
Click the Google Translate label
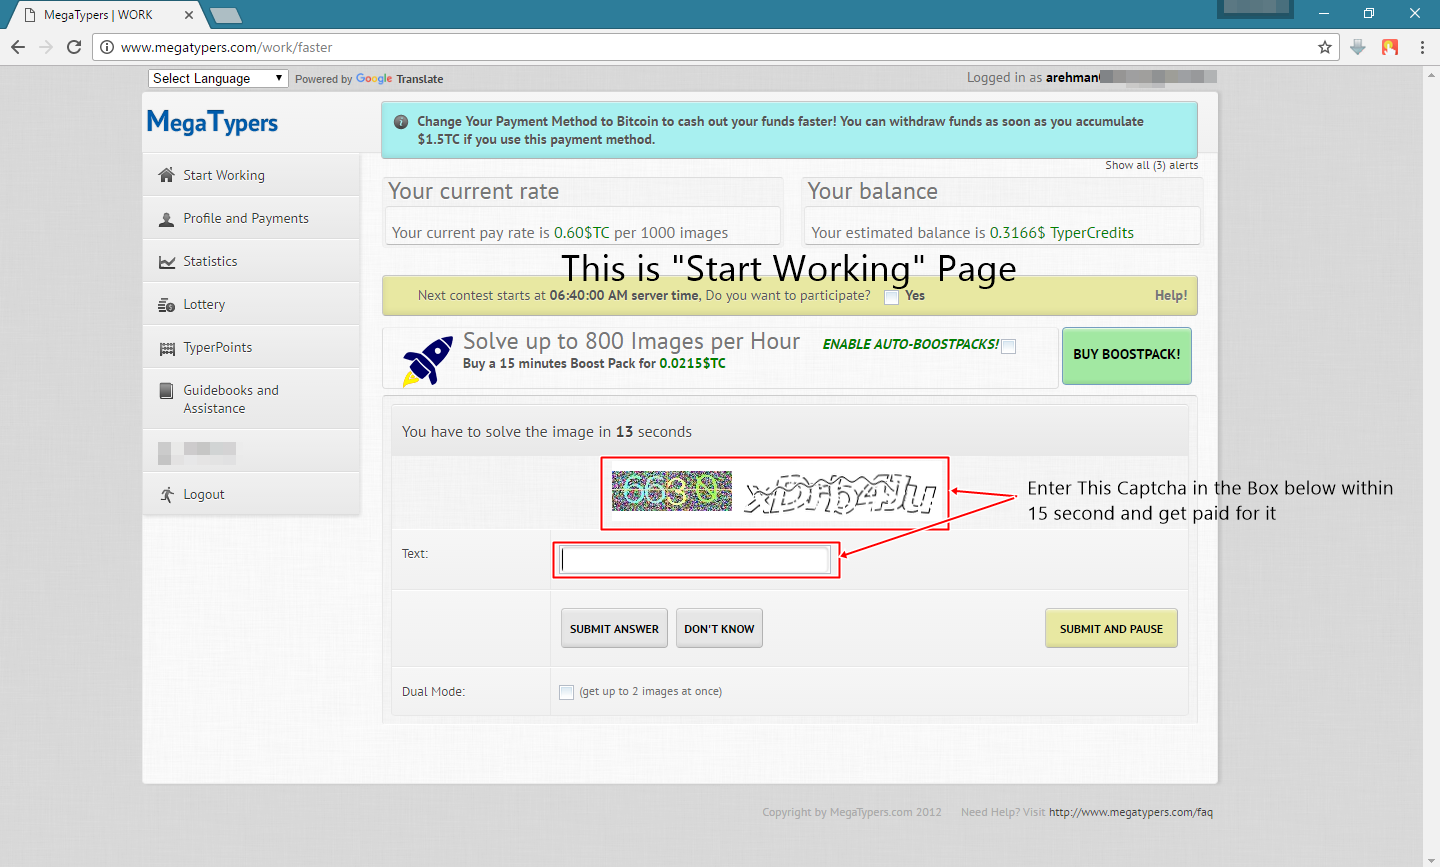pyautogui.click(x=400, y=79)
